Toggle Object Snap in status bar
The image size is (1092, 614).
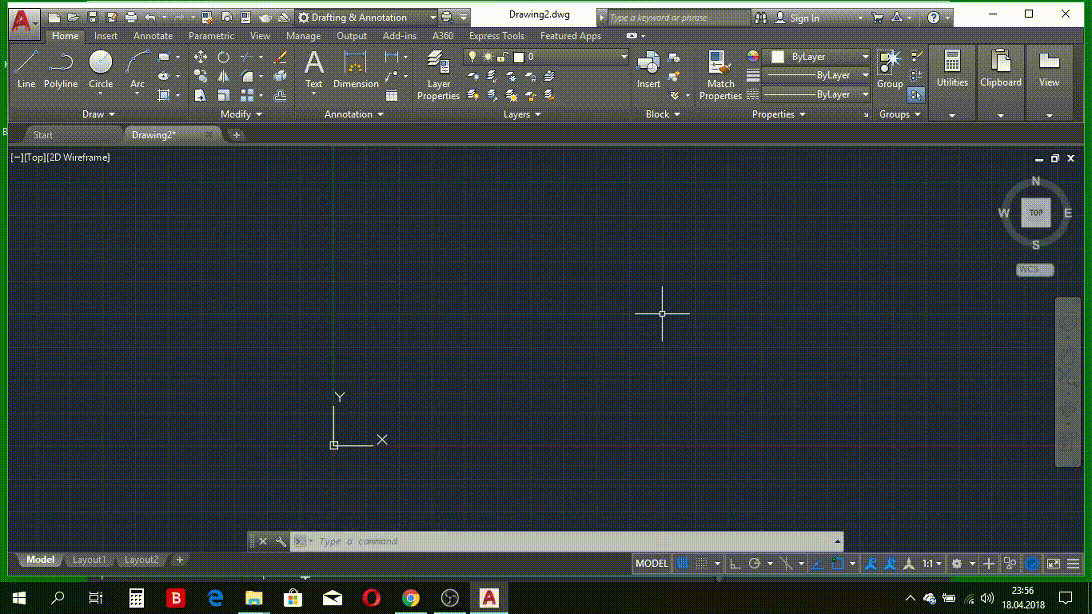(837, 564)
